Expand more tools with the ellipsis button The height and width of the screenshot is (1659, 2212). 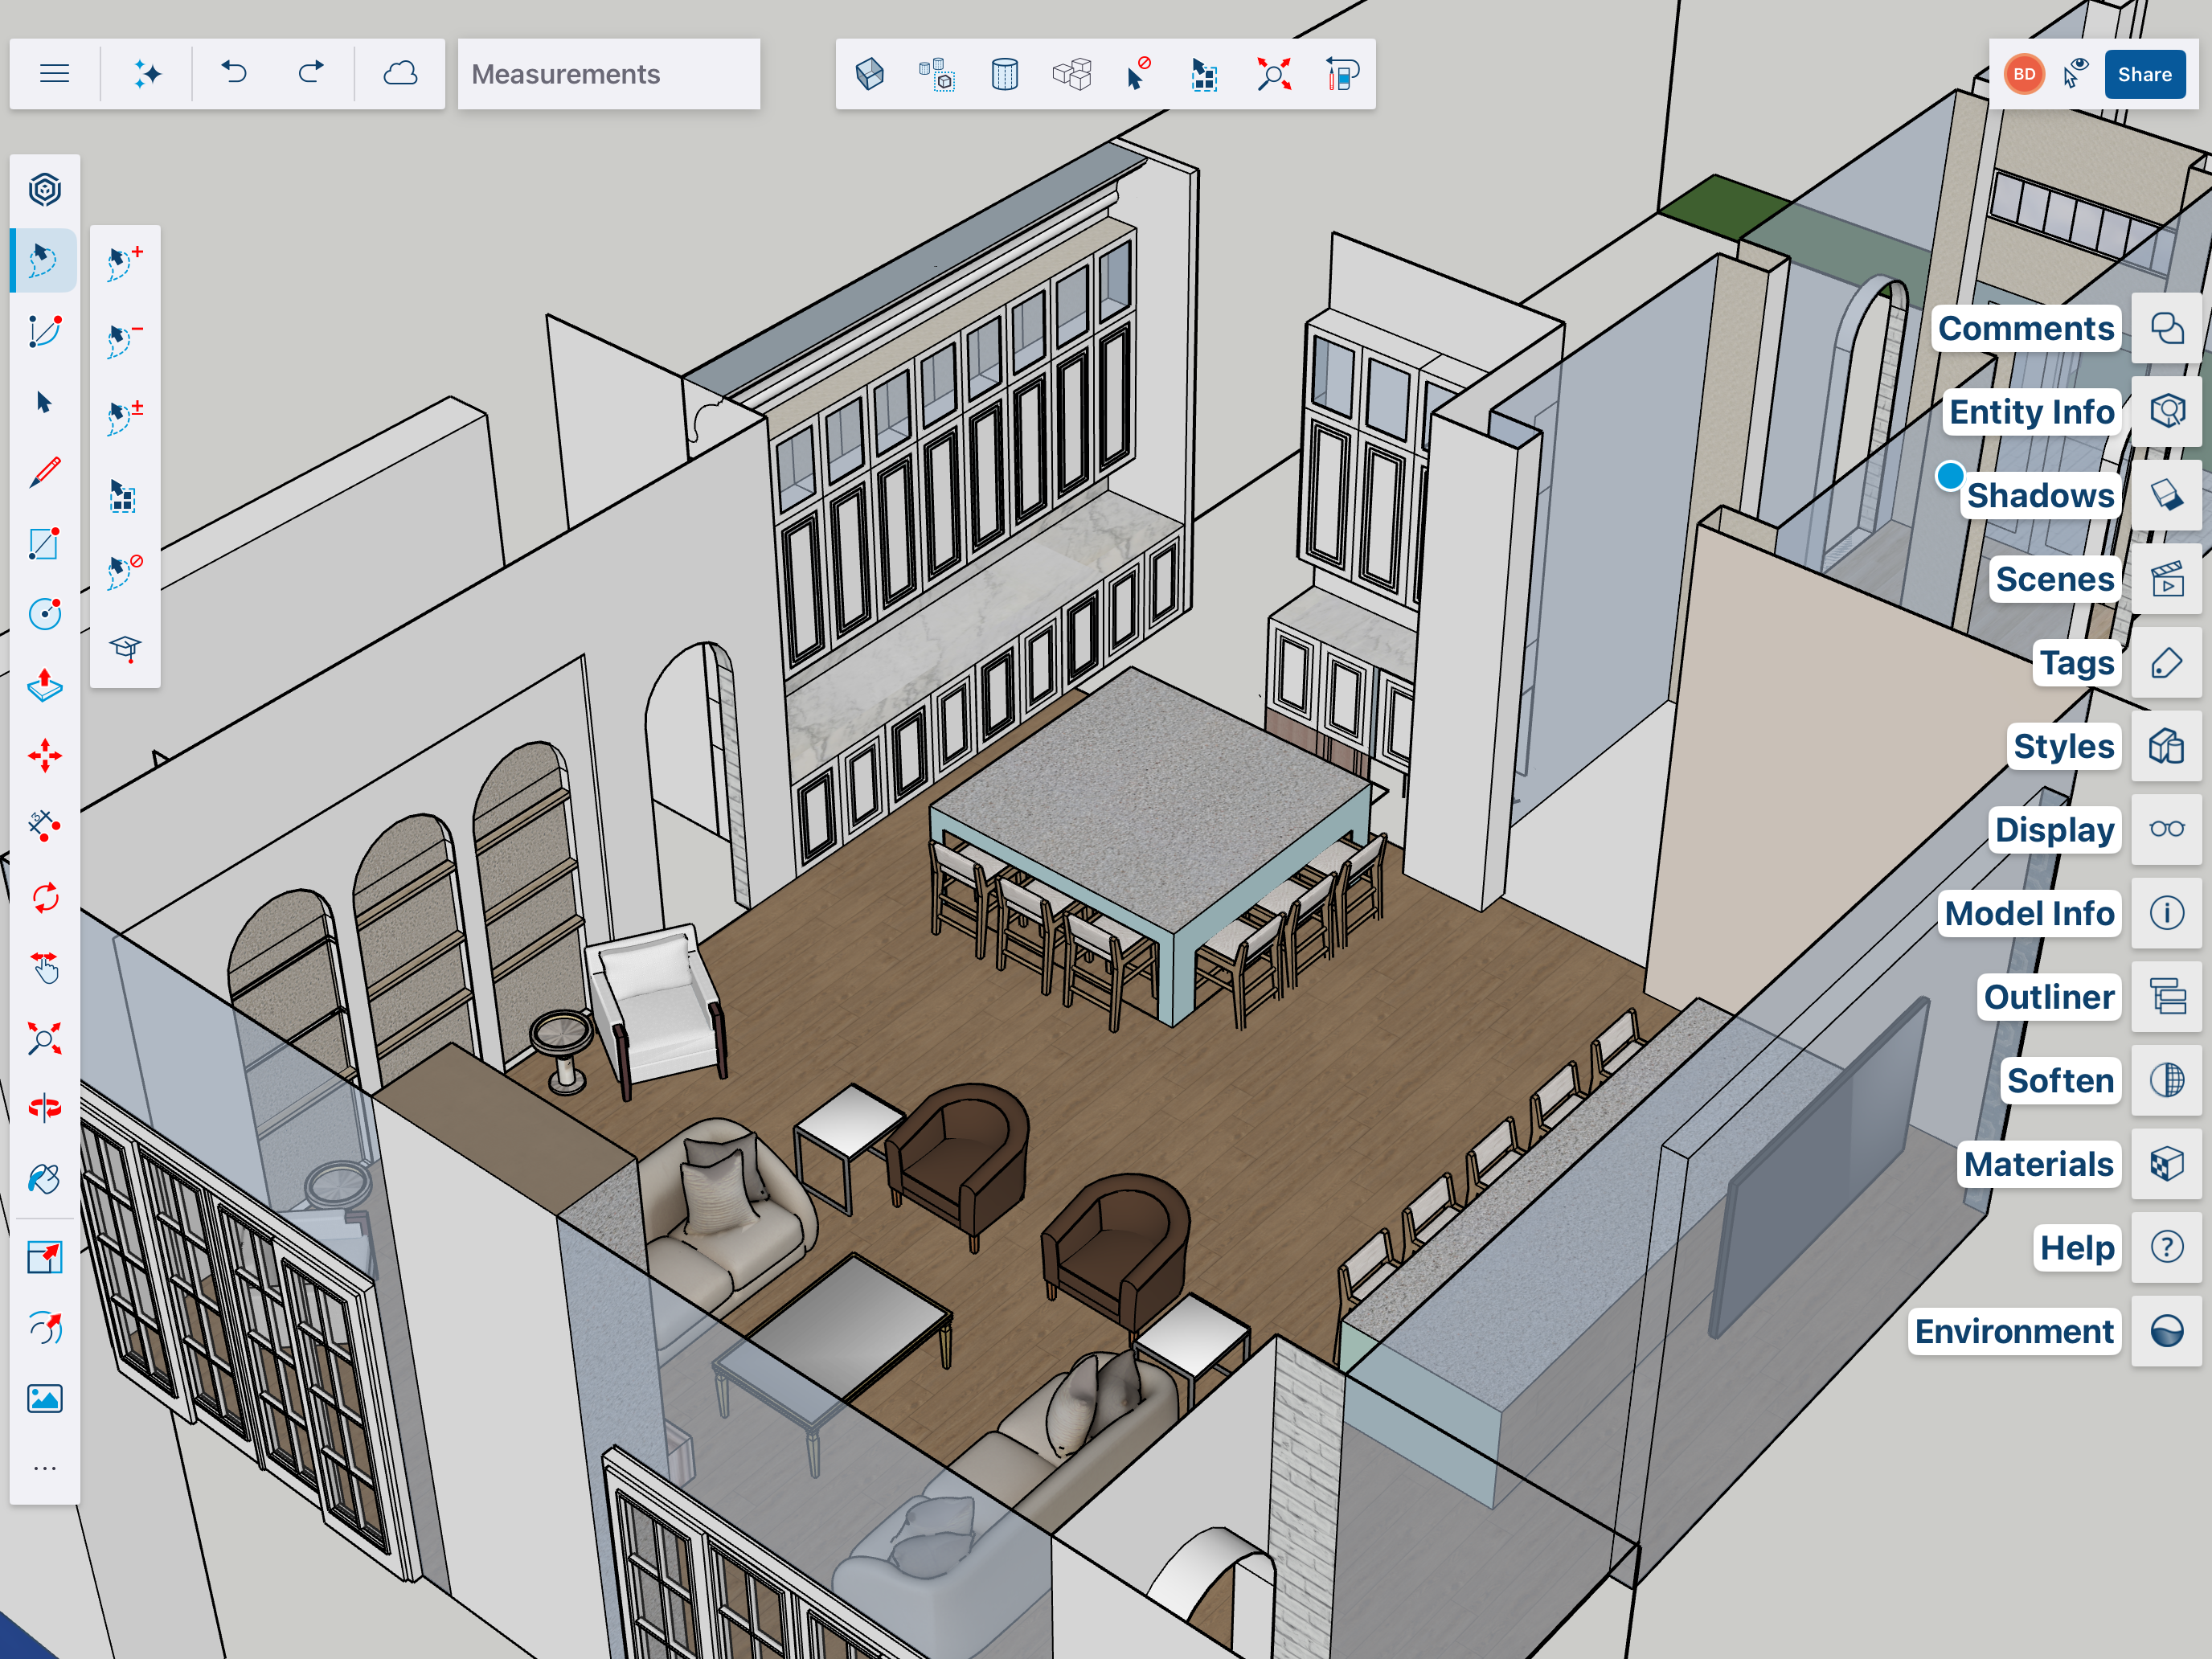44,1468
